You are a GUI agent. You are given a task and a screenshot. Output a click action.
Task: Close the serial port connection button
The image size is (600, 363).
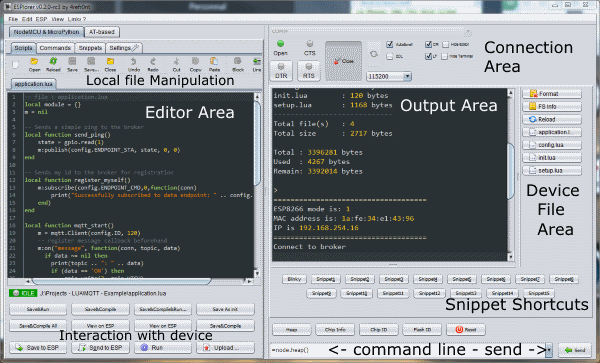click(343, 61)
